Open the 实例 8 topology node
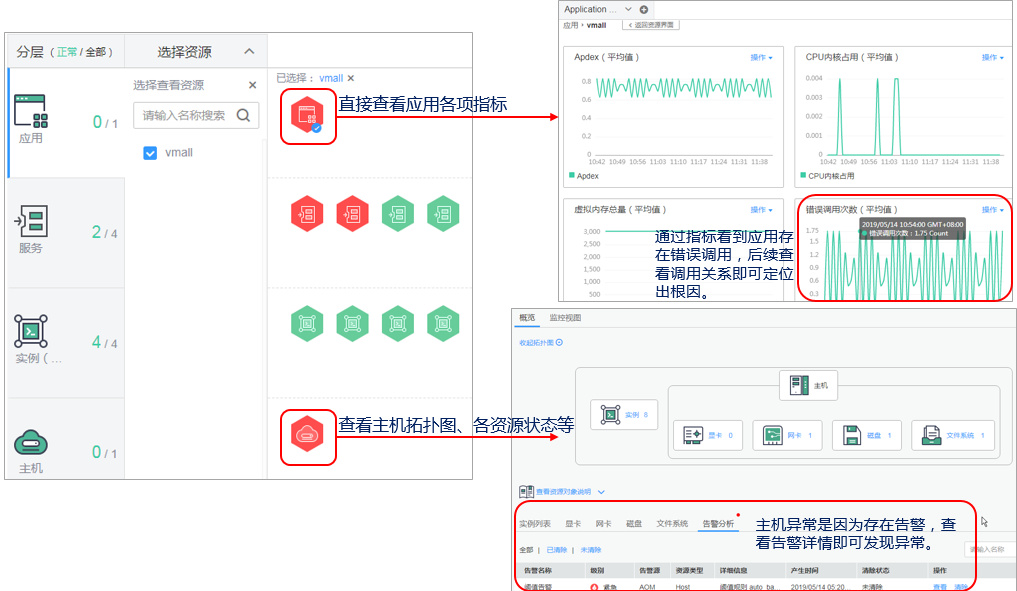Screen dimensions: 1017x591 tap(624, 415)
